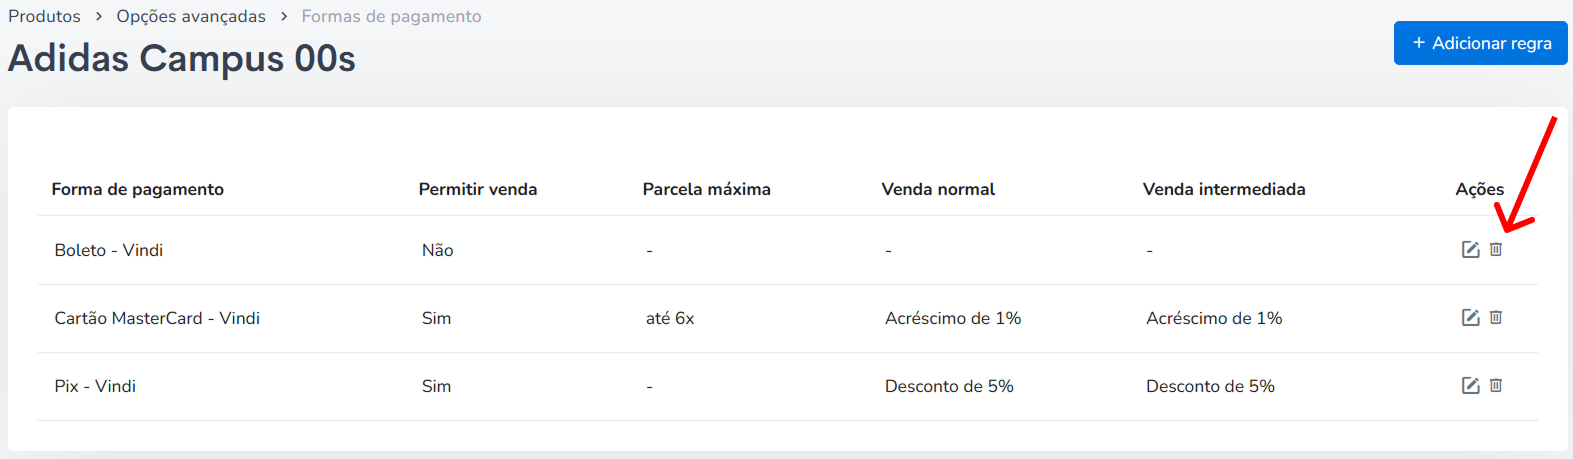Click the Venda normal column header
The height and width of the screenshot is (459, 1573).
938,189
